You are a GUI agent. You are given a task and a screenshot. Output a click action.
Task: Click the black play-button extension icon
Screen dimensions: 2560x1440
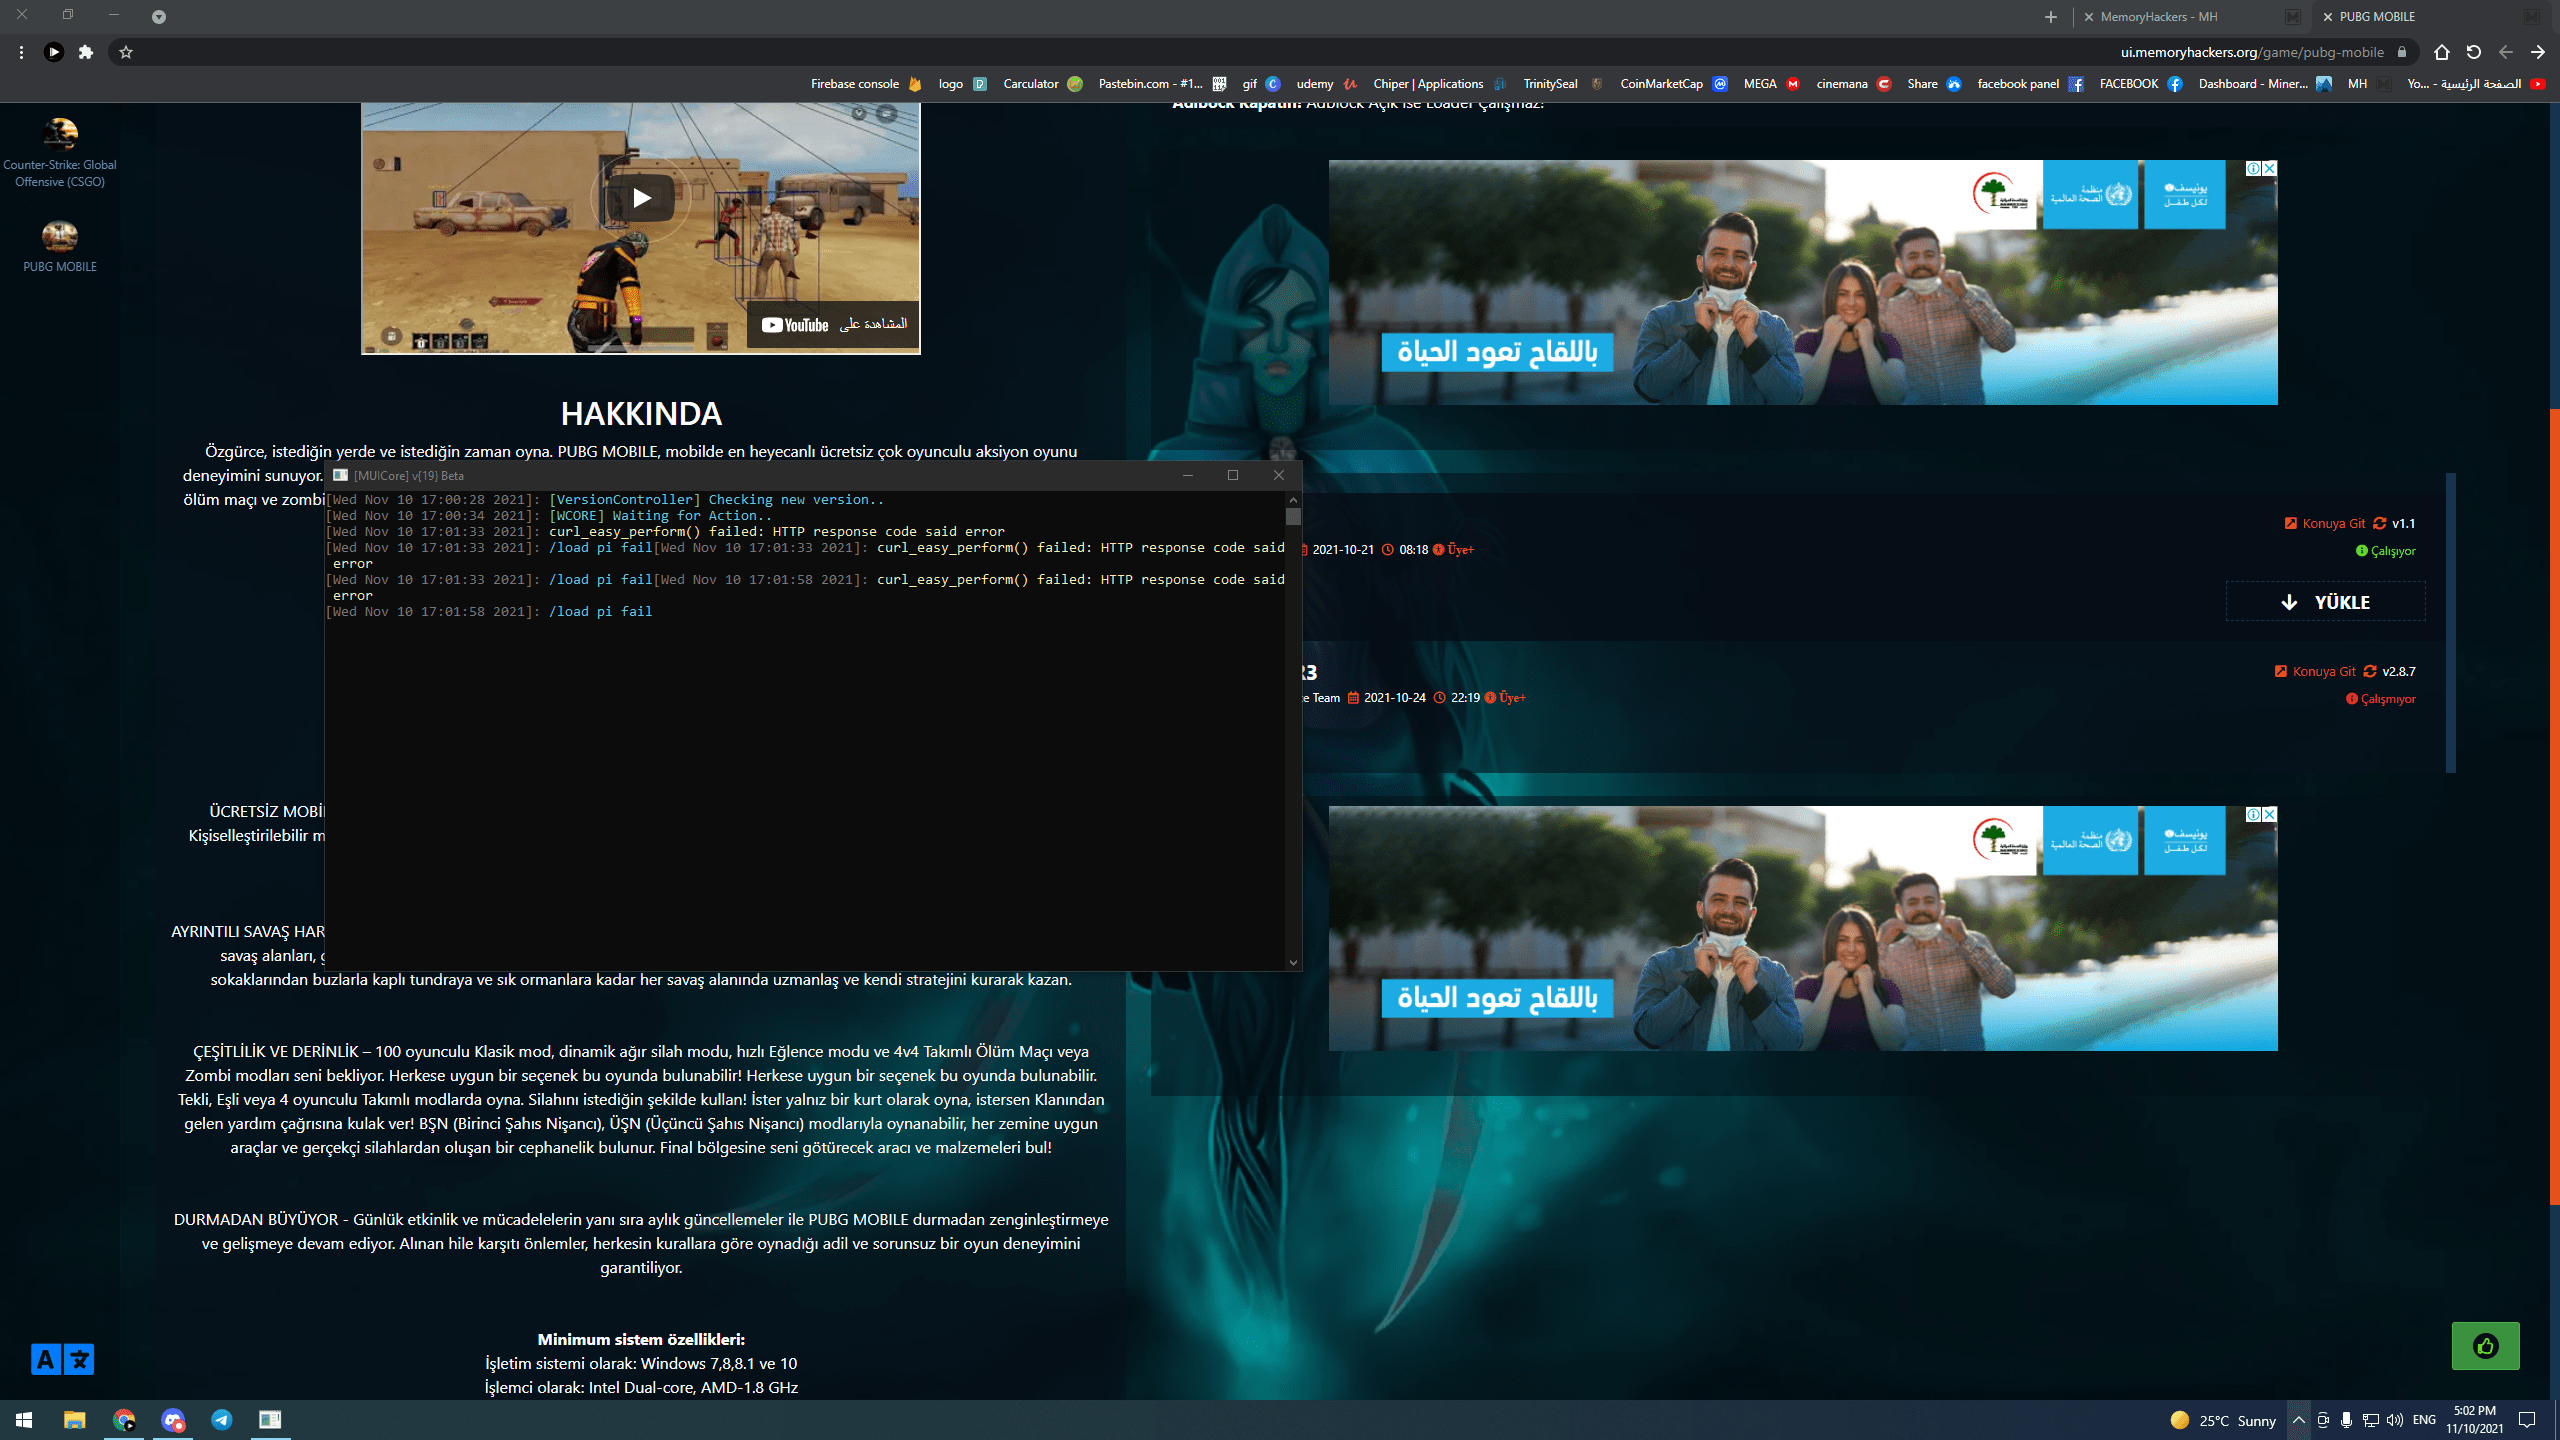pyautogui.click(x=54, y=52)
